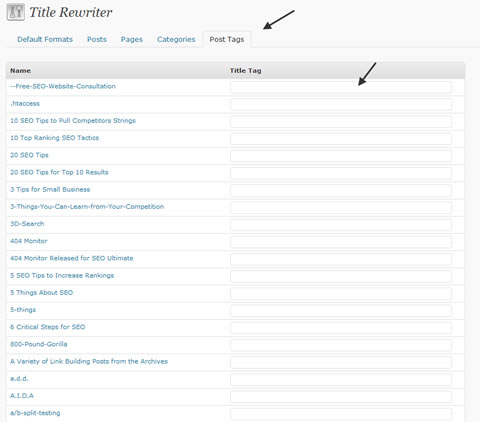
Task: Focus title tag field for A.I.D.A
Action: 341,397
